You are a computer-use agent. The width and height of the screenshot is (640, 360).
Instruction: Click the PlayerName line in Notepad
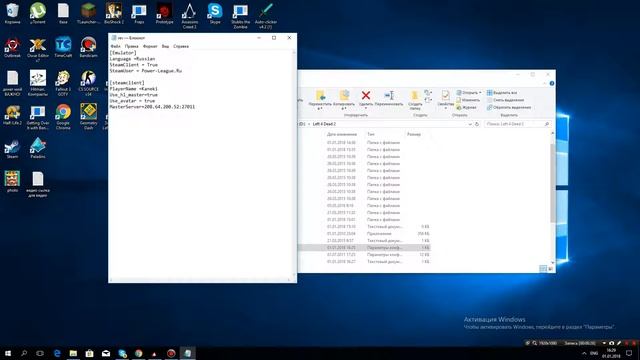[x=133, y=89]
